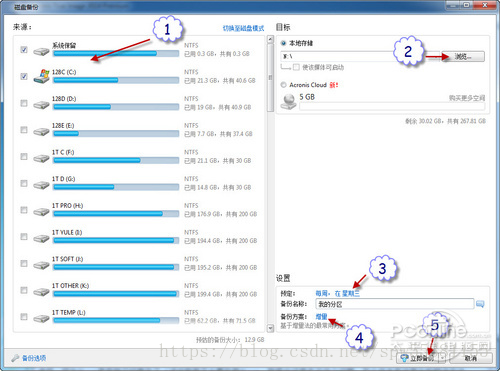Enable the 使该媒体可启动 checkbox
Viewport: 500px width, 371px height.
[296, 67]
